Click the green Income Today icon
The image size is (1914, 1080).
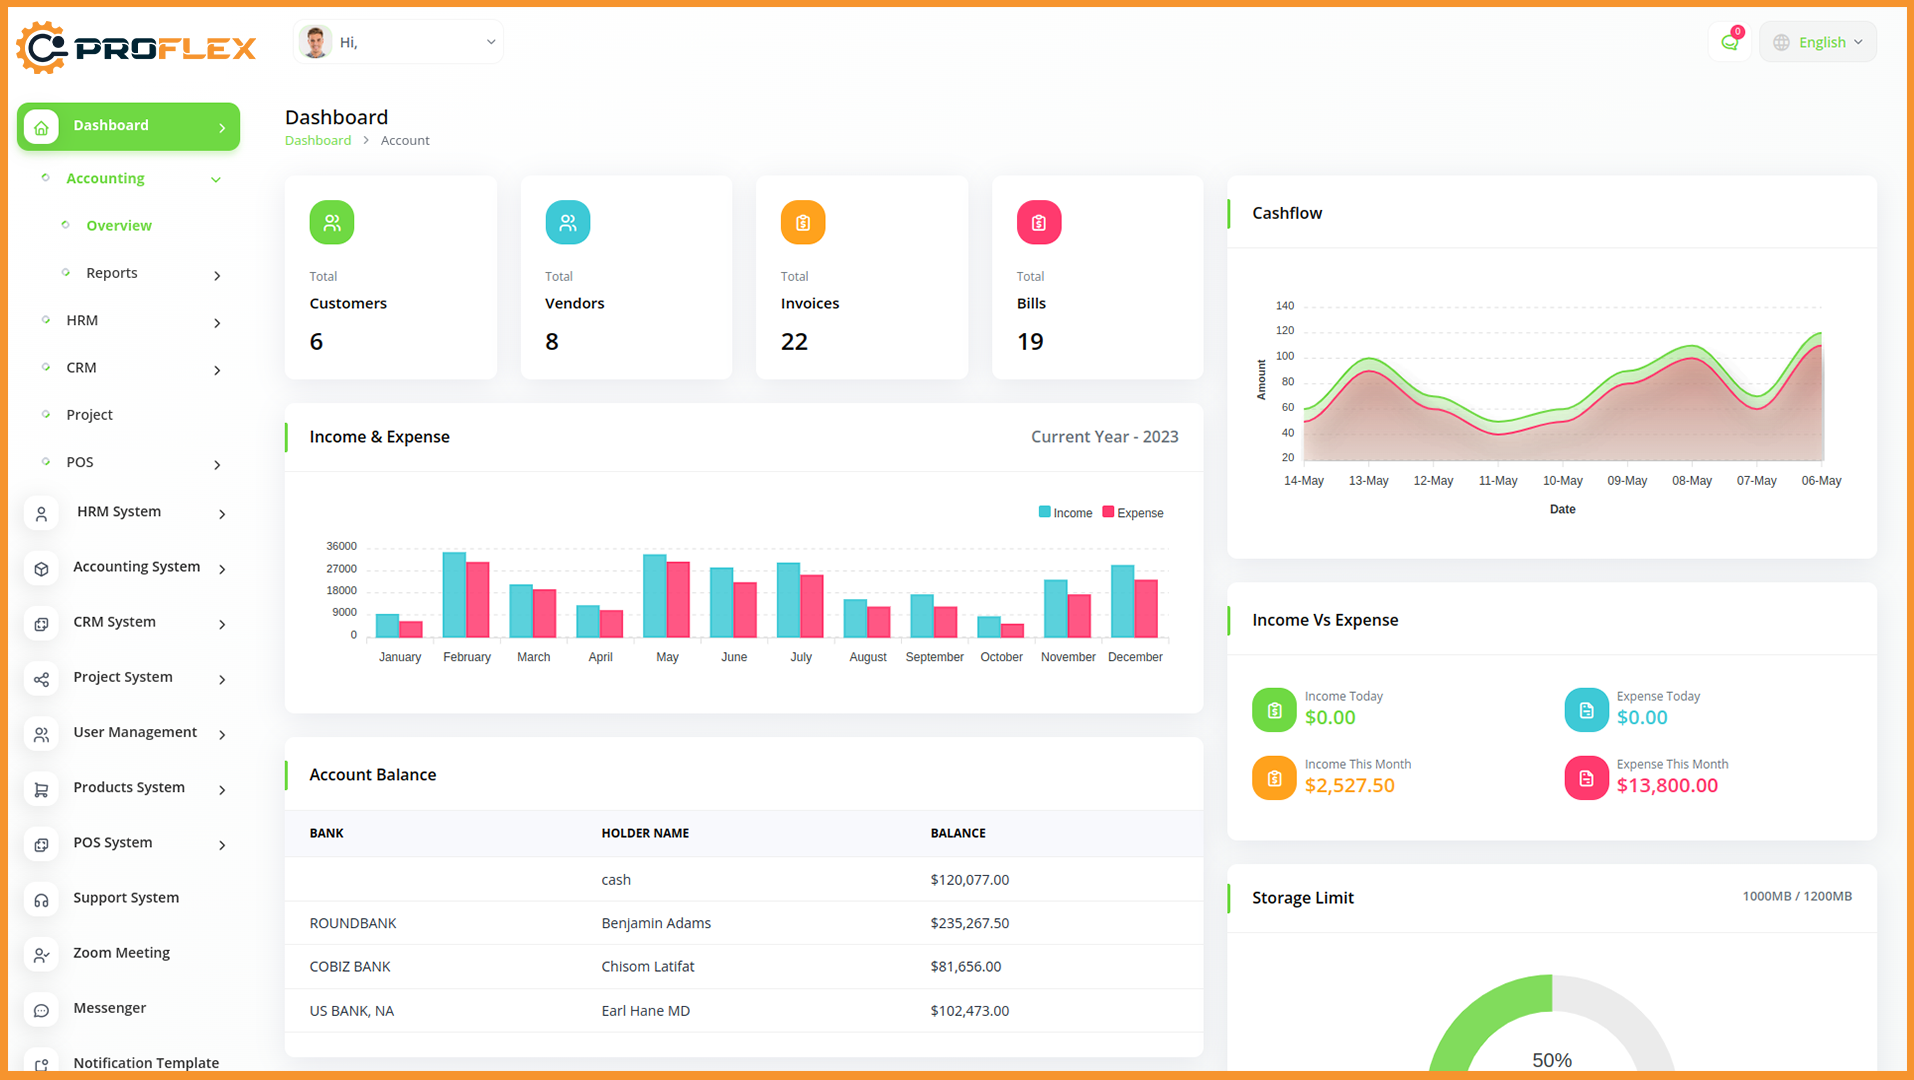[x=1274, y=710]
